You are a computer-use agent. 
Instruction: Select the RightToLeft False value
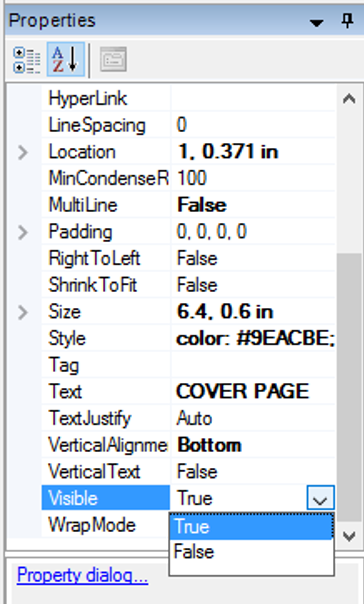(253, 258)
